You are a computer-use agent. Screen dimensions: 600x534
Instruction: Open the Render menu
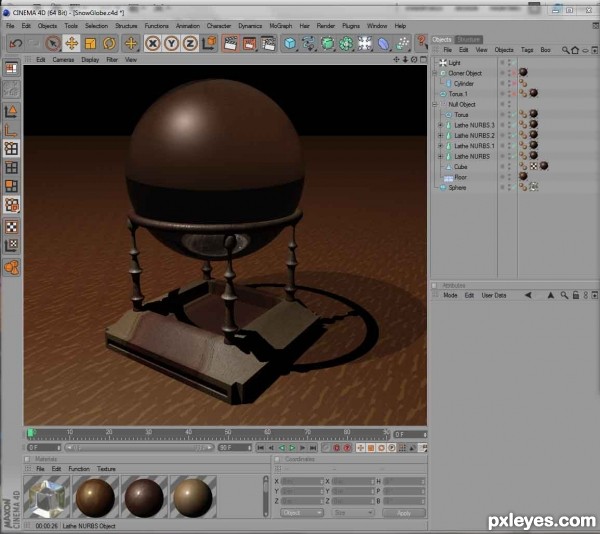click(x=326, y=26)
